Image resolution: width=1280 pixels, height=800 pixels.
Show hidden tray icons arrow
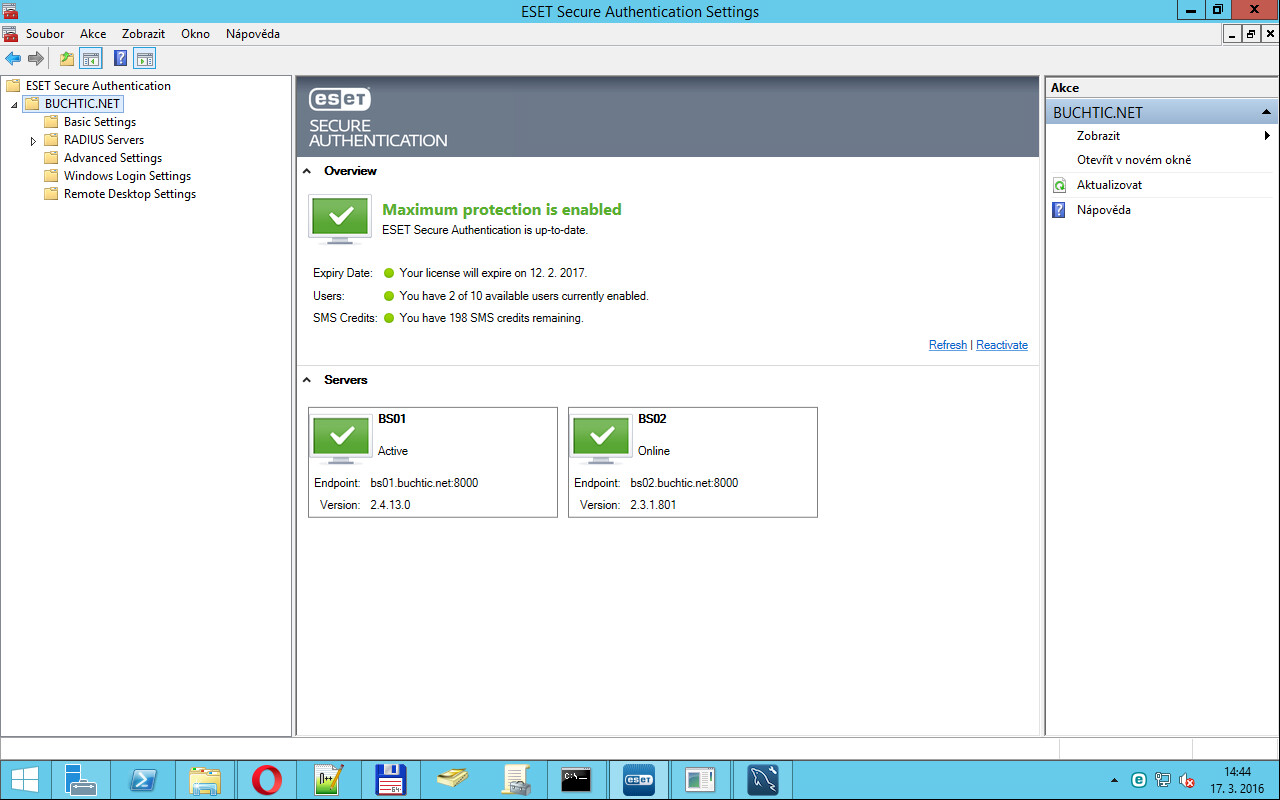[x=1115, y=780]
